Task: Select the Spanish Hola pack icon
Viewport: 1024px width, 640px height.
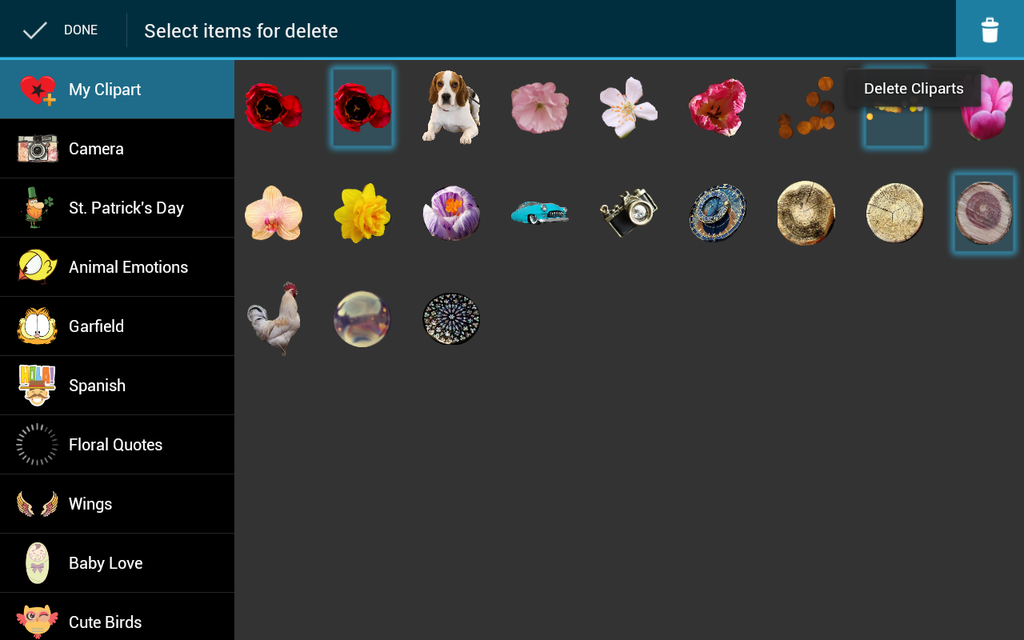Action: coord(37,385)
